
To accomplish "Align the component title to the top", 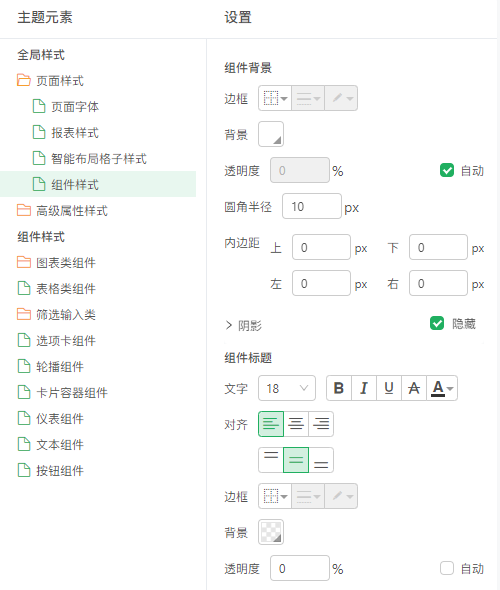I will [x=271, y=460].
